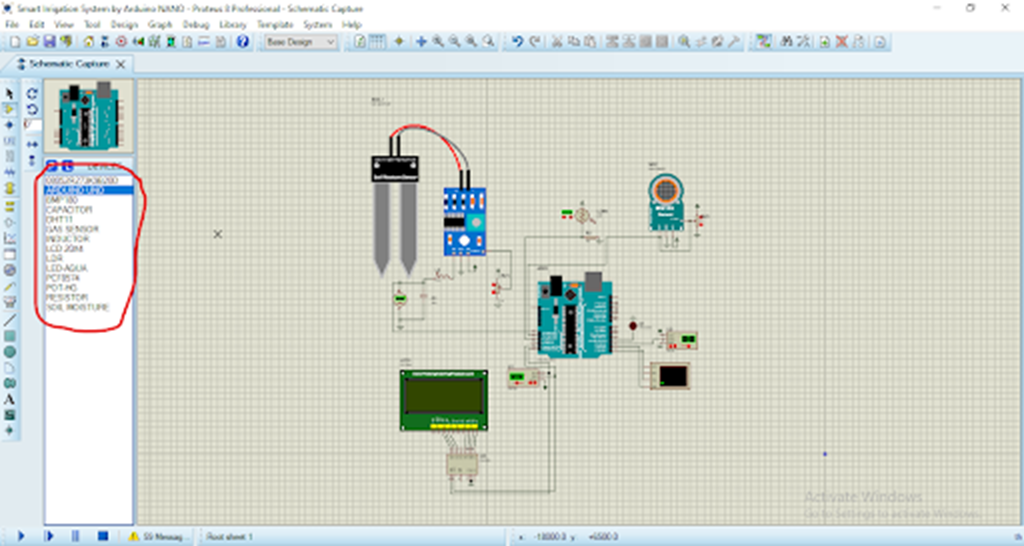Image resolution: width=1024 pixels, height=546 pixels.
Task: Open the Library menu
Action: pos(232,24)
